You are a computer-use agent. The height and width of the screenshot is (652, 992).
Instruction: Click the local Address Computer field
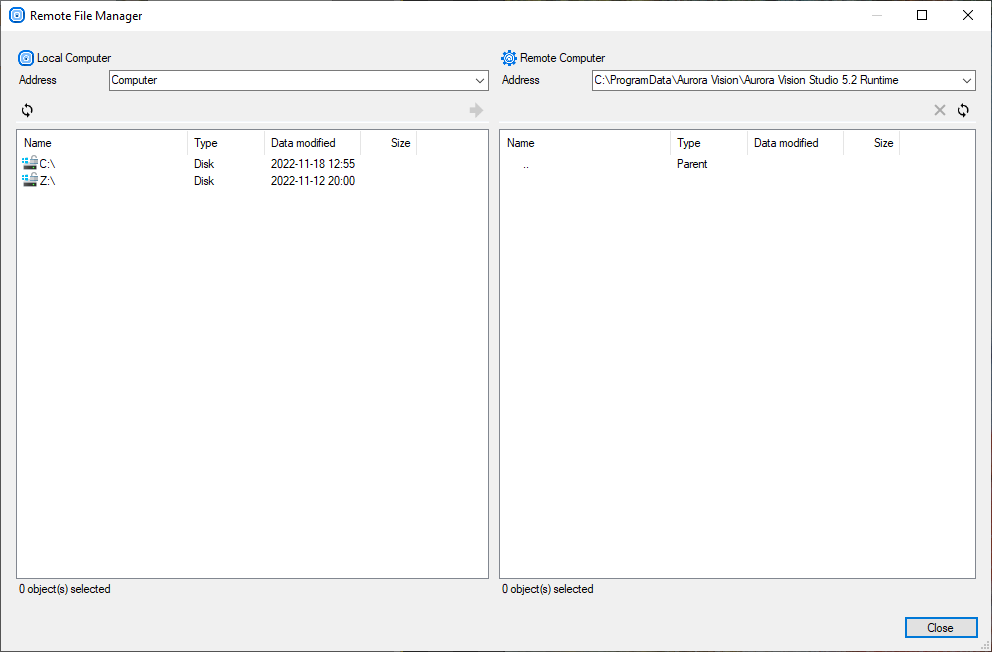point(288,81)
